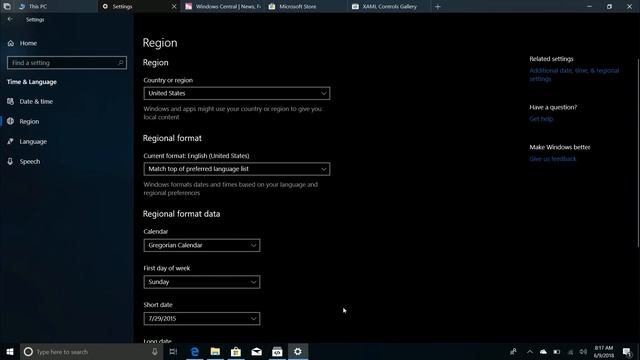Select Region in the sidebar
Image resolution: width=640 pixels, height=360 pixels.
pyautogui.click(x=29, y=121)
